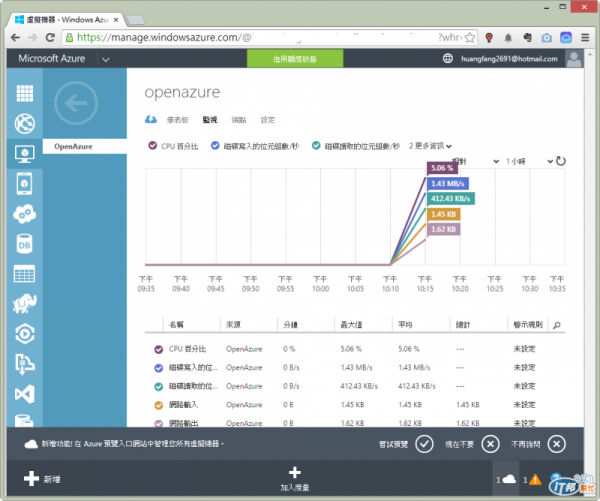Open SQL Databases DB icon in sidebar
The height and width of the screenshot is (501, 600).
[x=24, y=244]
